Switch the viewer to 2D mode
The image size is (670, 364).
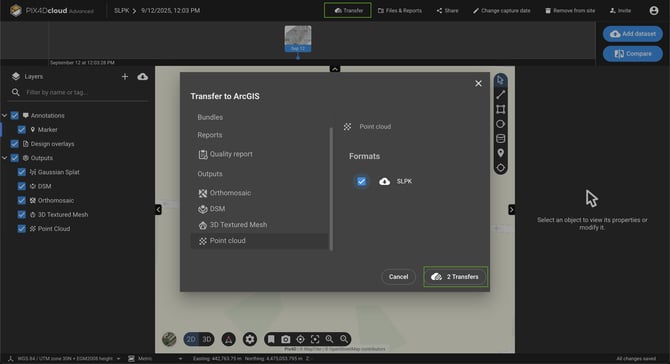191,339
